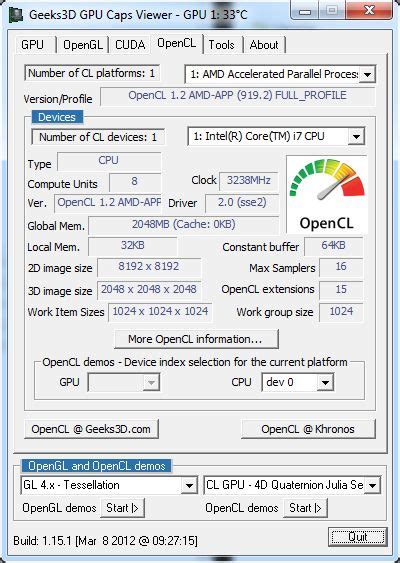
Task: Click the OpenCL speedometer logo
Action: [326, 195]
